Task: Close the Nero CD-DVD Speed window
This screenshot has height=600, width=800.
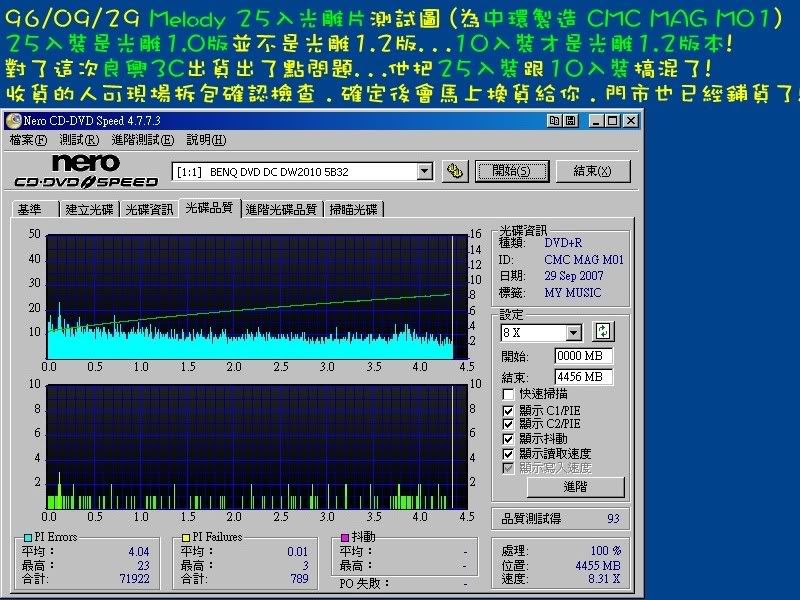Action: pos(631,121)
